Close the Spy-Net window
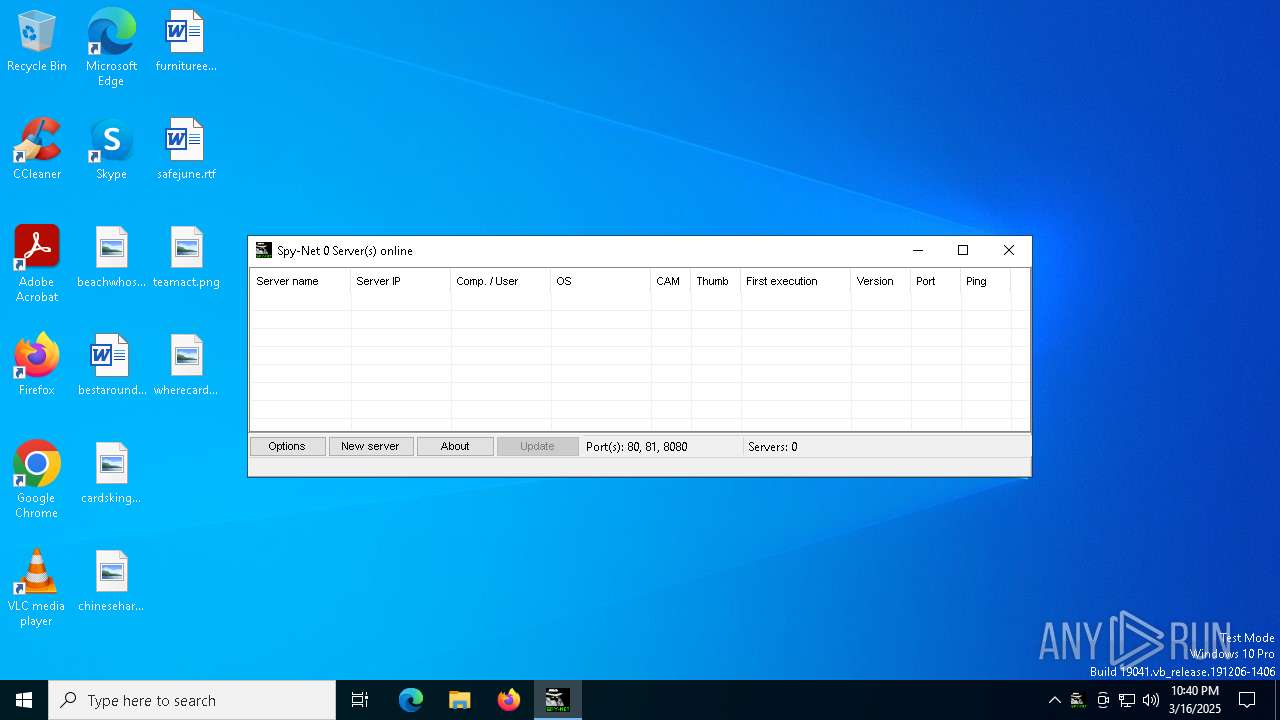The height and width of the screenshot is (720, 1280). coord(1008,251)
